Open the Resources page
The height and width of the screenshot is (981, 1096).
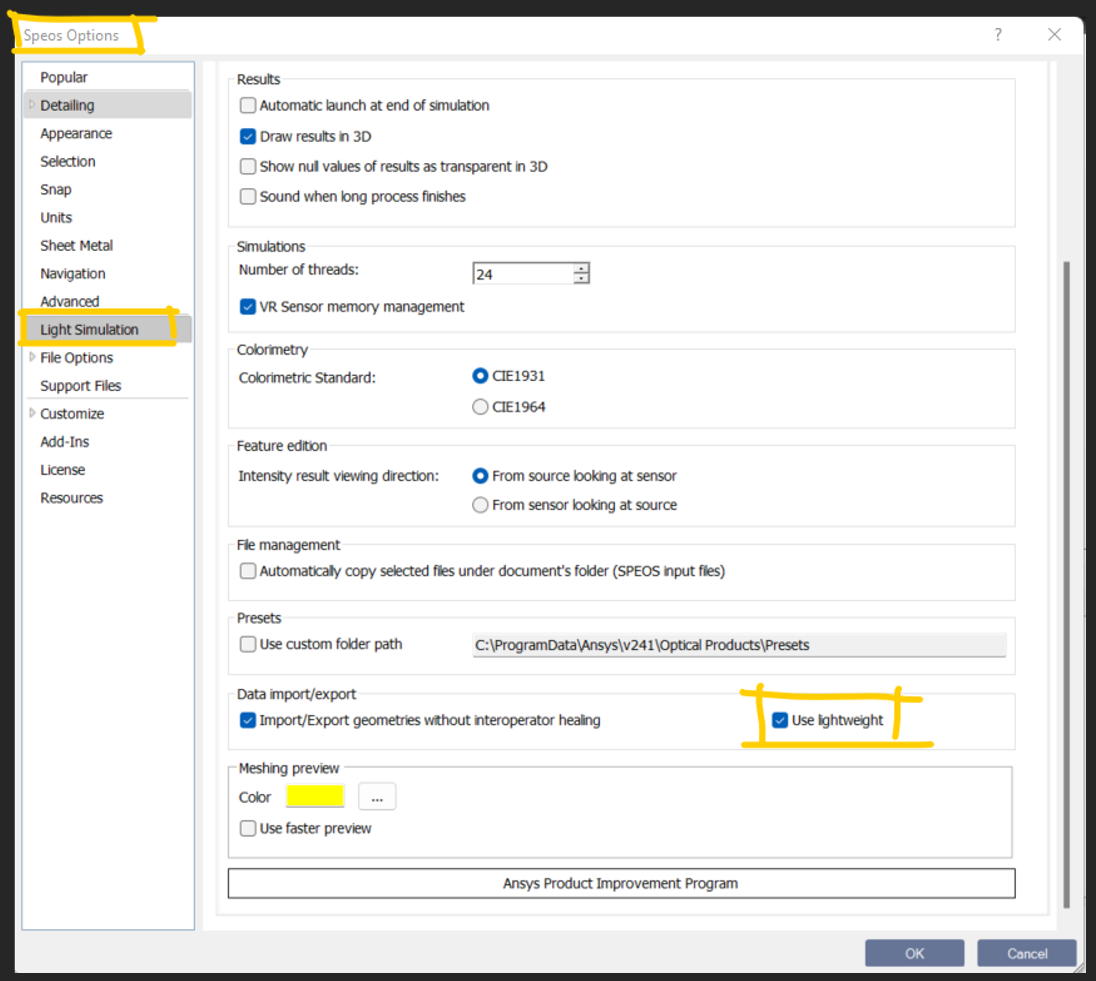(71, 497)
